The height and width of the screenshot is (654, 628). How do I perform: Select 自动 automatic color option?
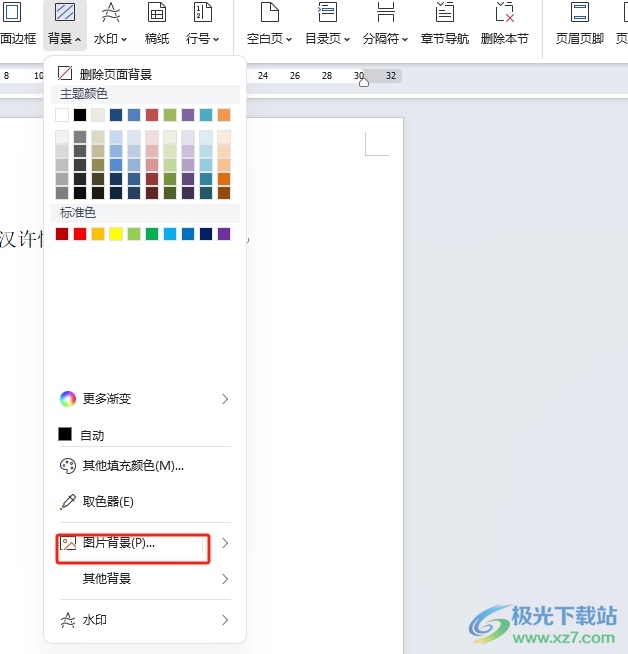click(144, 435)
